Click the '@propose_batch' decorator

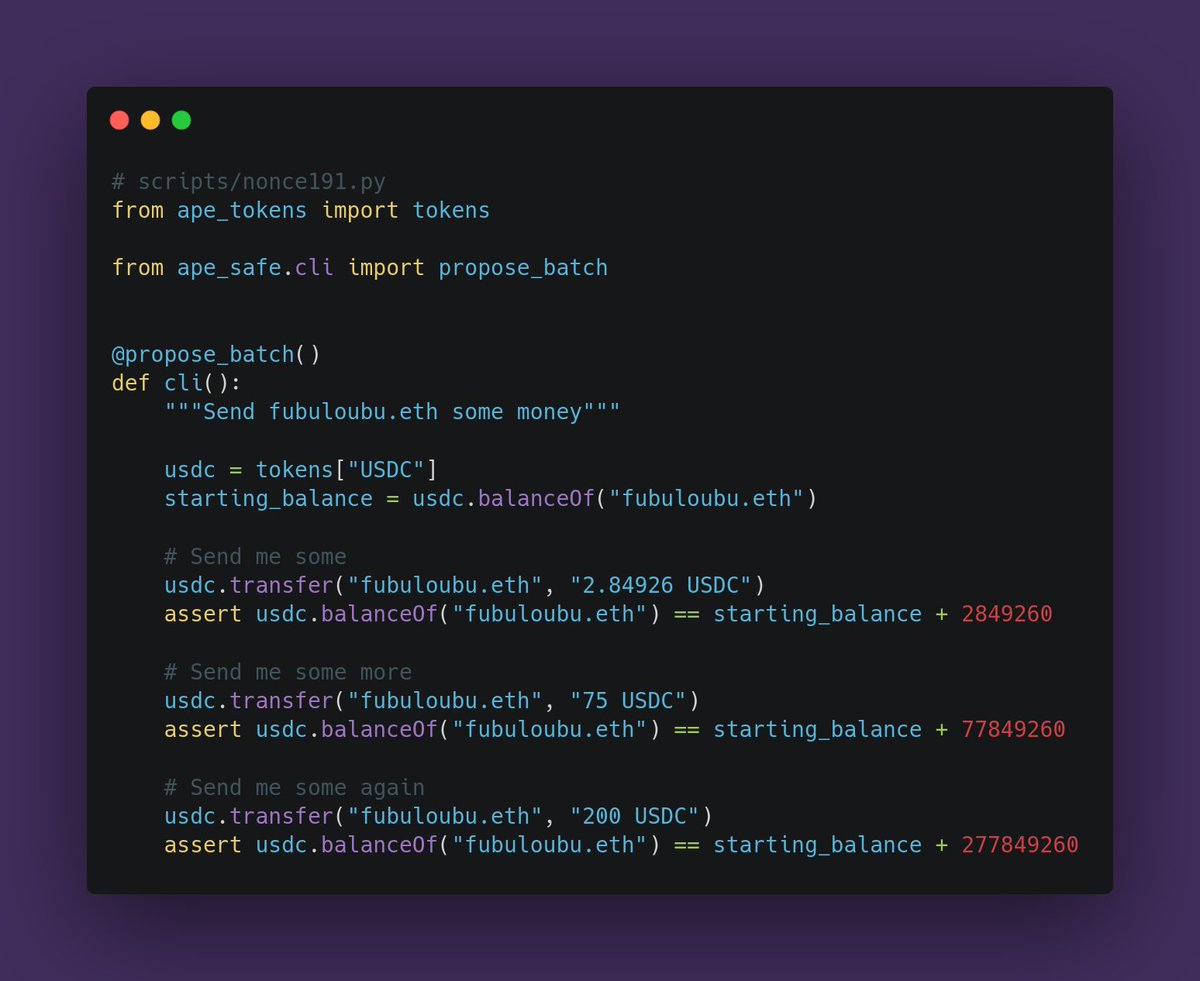pos(203,355)
